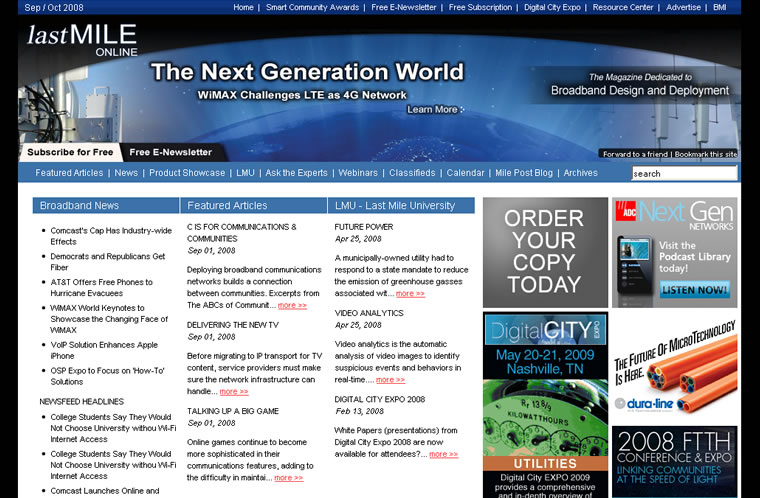Click dura-line MicroTechnology ad
Viewport: 760px width, 498px height.
point(674,366)
